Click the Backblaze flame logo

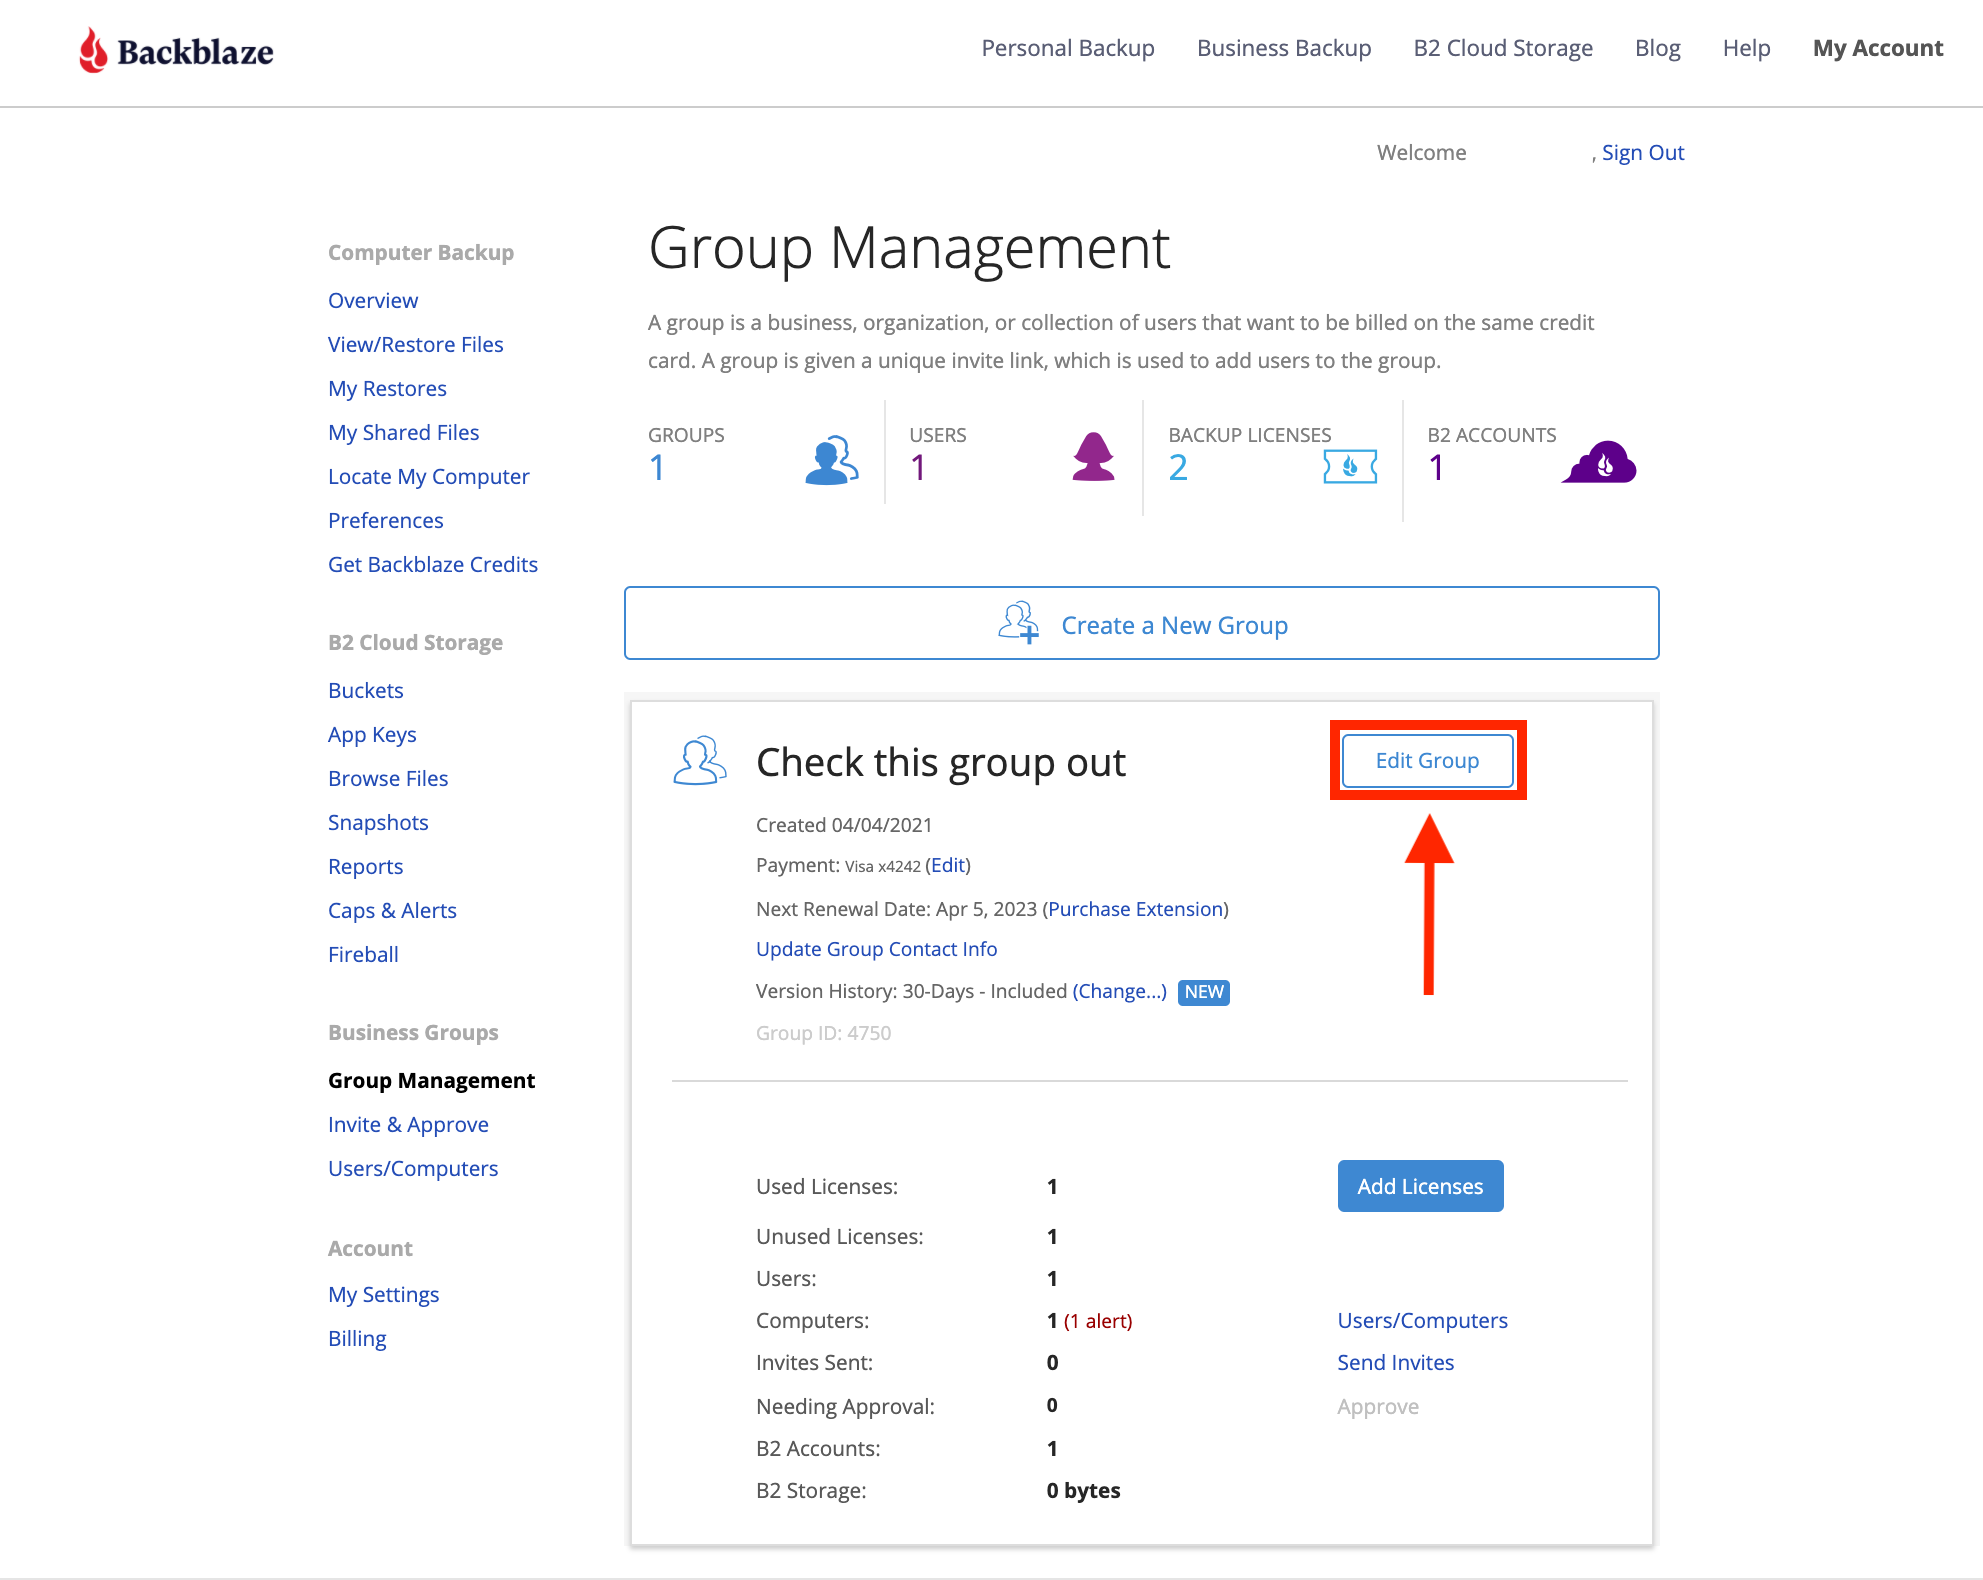click(93, 50)
